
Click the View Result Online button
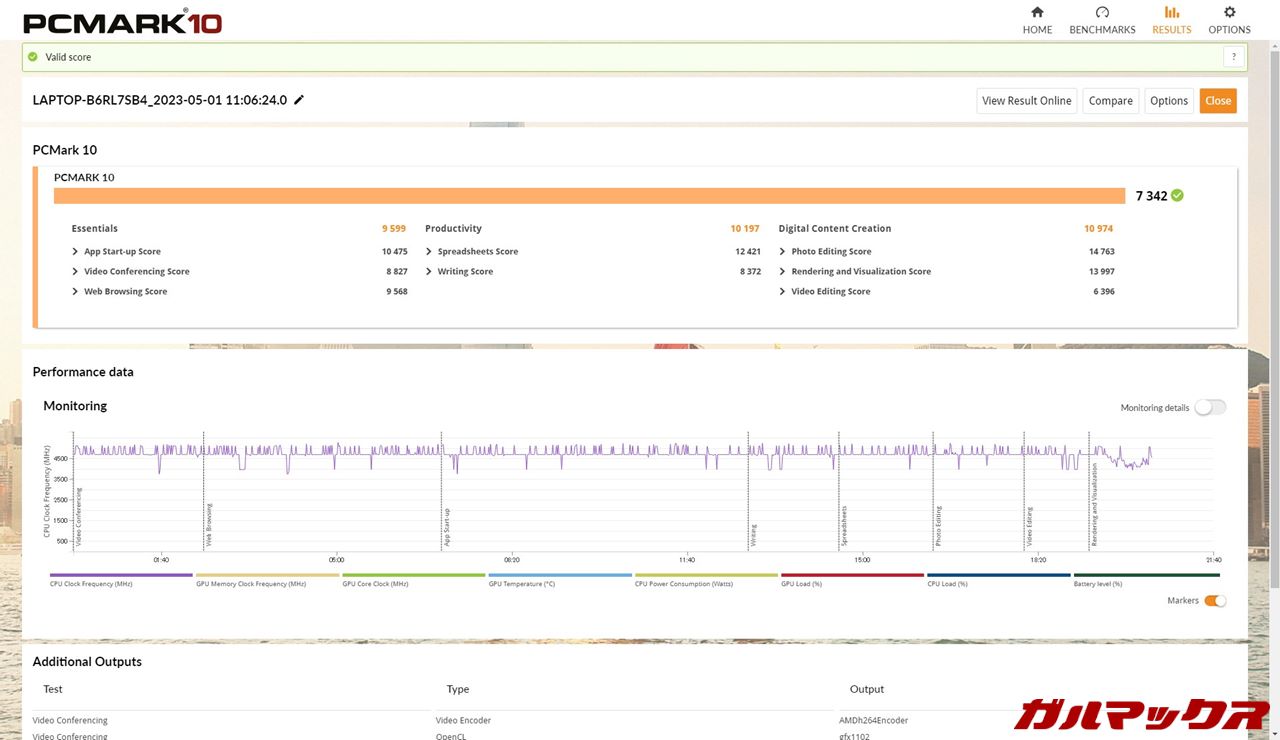(x=1026, y=101)
